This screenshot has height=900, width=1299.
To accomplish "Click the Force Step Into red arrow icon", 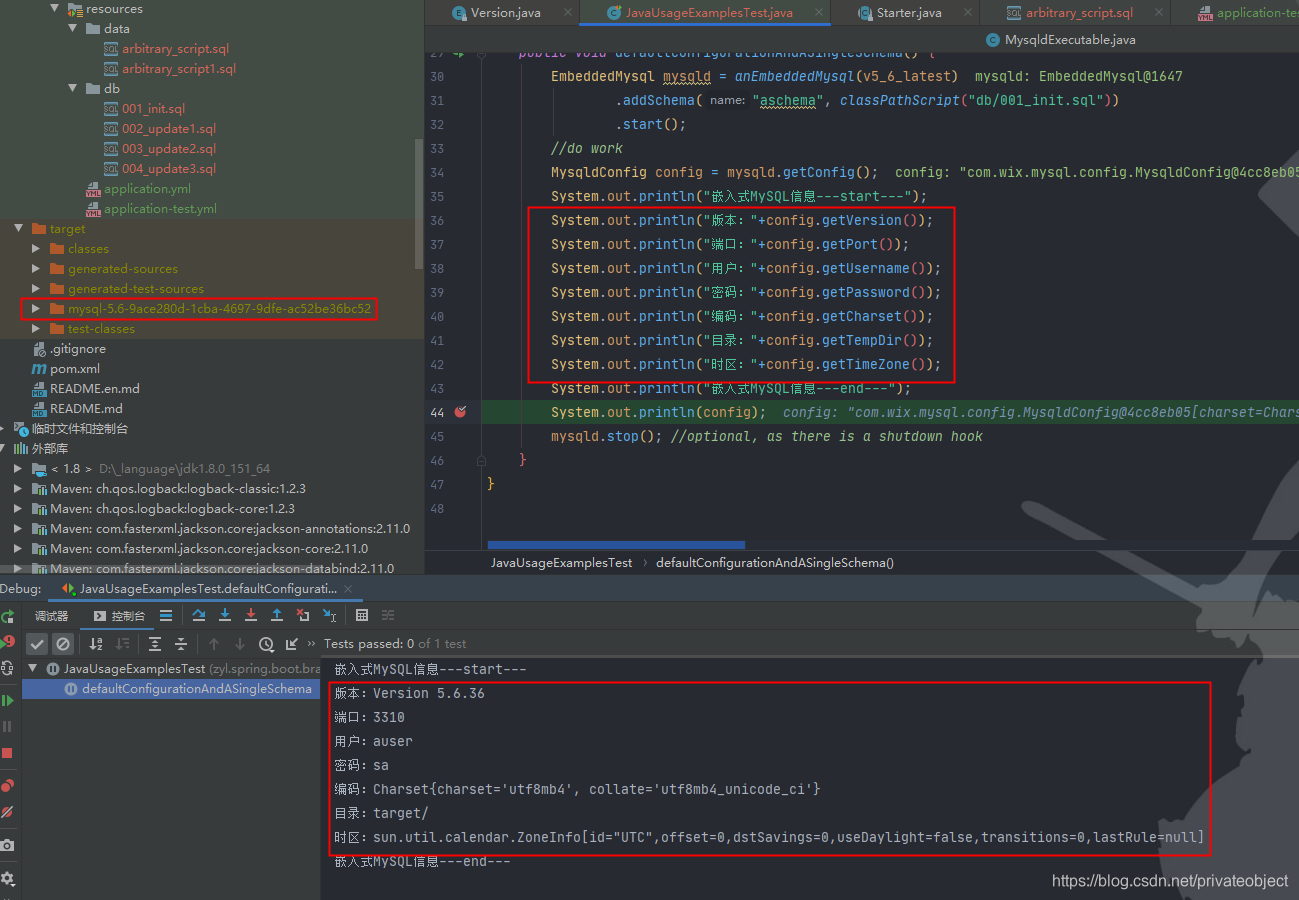I will (x=251, y=615).
